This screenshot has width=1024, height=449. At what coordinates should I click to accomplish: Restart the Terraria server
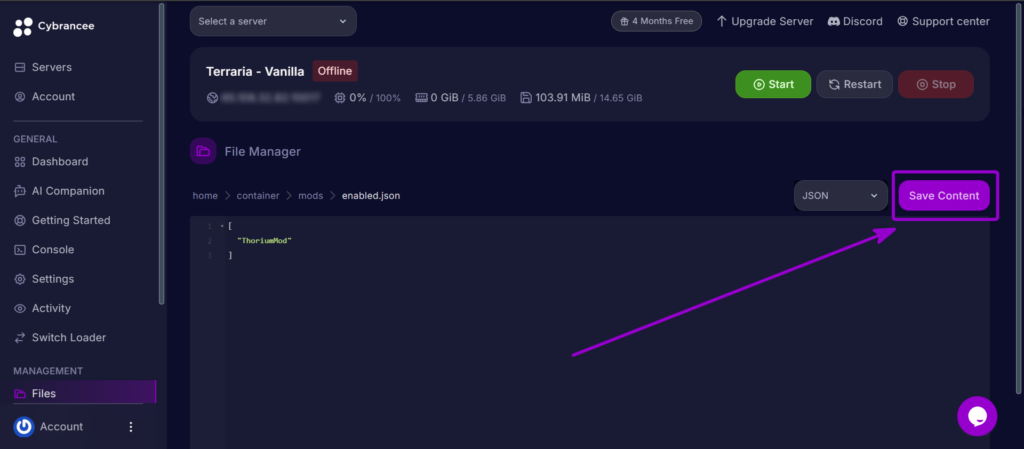pyautogui.click(x=854, y=84)
